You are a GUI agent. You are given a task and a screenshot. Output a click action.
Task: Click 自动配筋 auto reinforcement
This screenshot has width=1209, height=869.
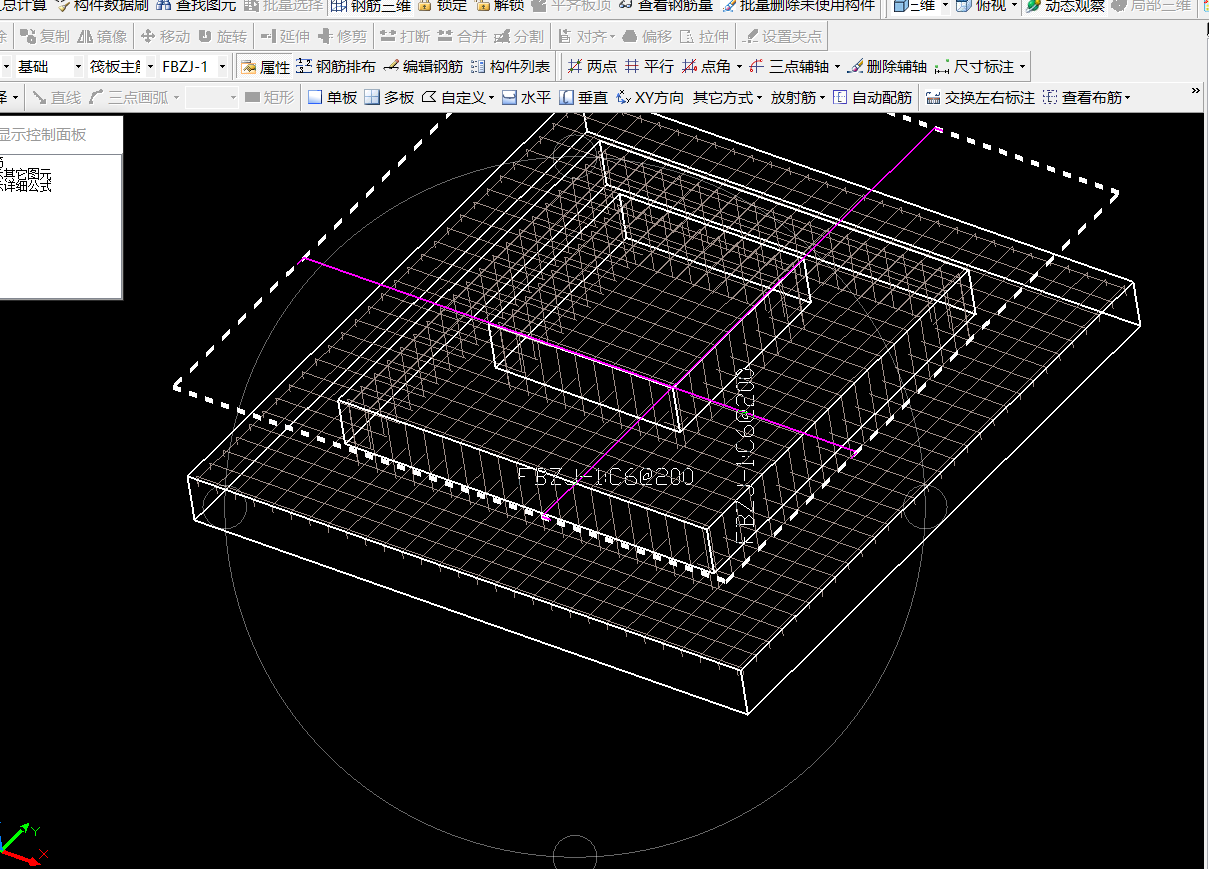click(x=873, y=97)
